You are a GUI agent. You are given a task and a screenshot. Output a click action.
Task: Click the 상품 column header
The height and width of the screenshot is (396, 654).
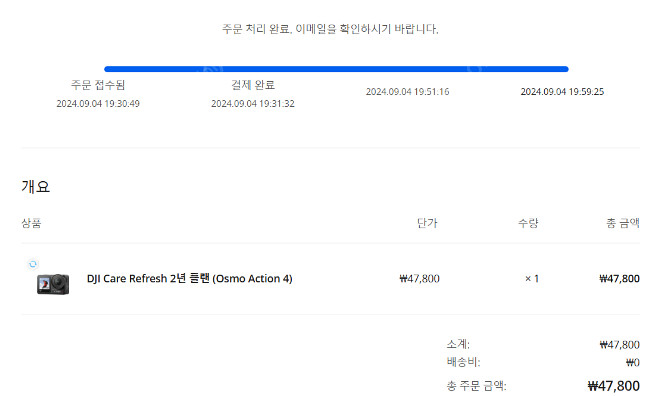click(31, 223)
